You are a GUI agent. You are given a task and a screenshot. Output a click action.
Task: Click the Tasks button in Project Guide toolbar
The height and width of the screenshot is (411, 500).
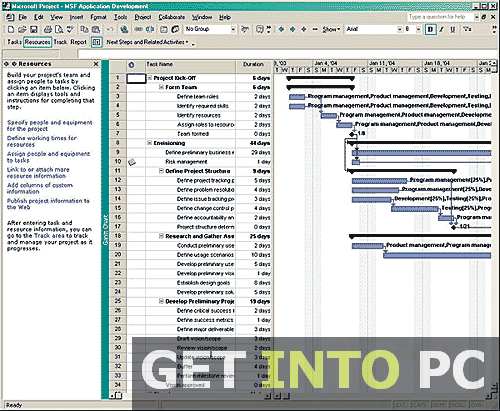click(14, 42)
